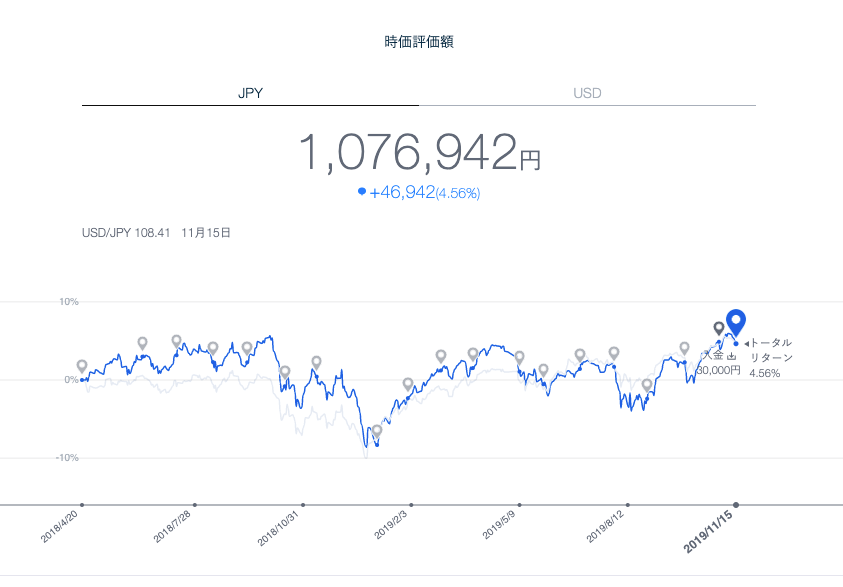
Task: Select the 2018/7/28 timeline axis dot
Action: point(194,504)
